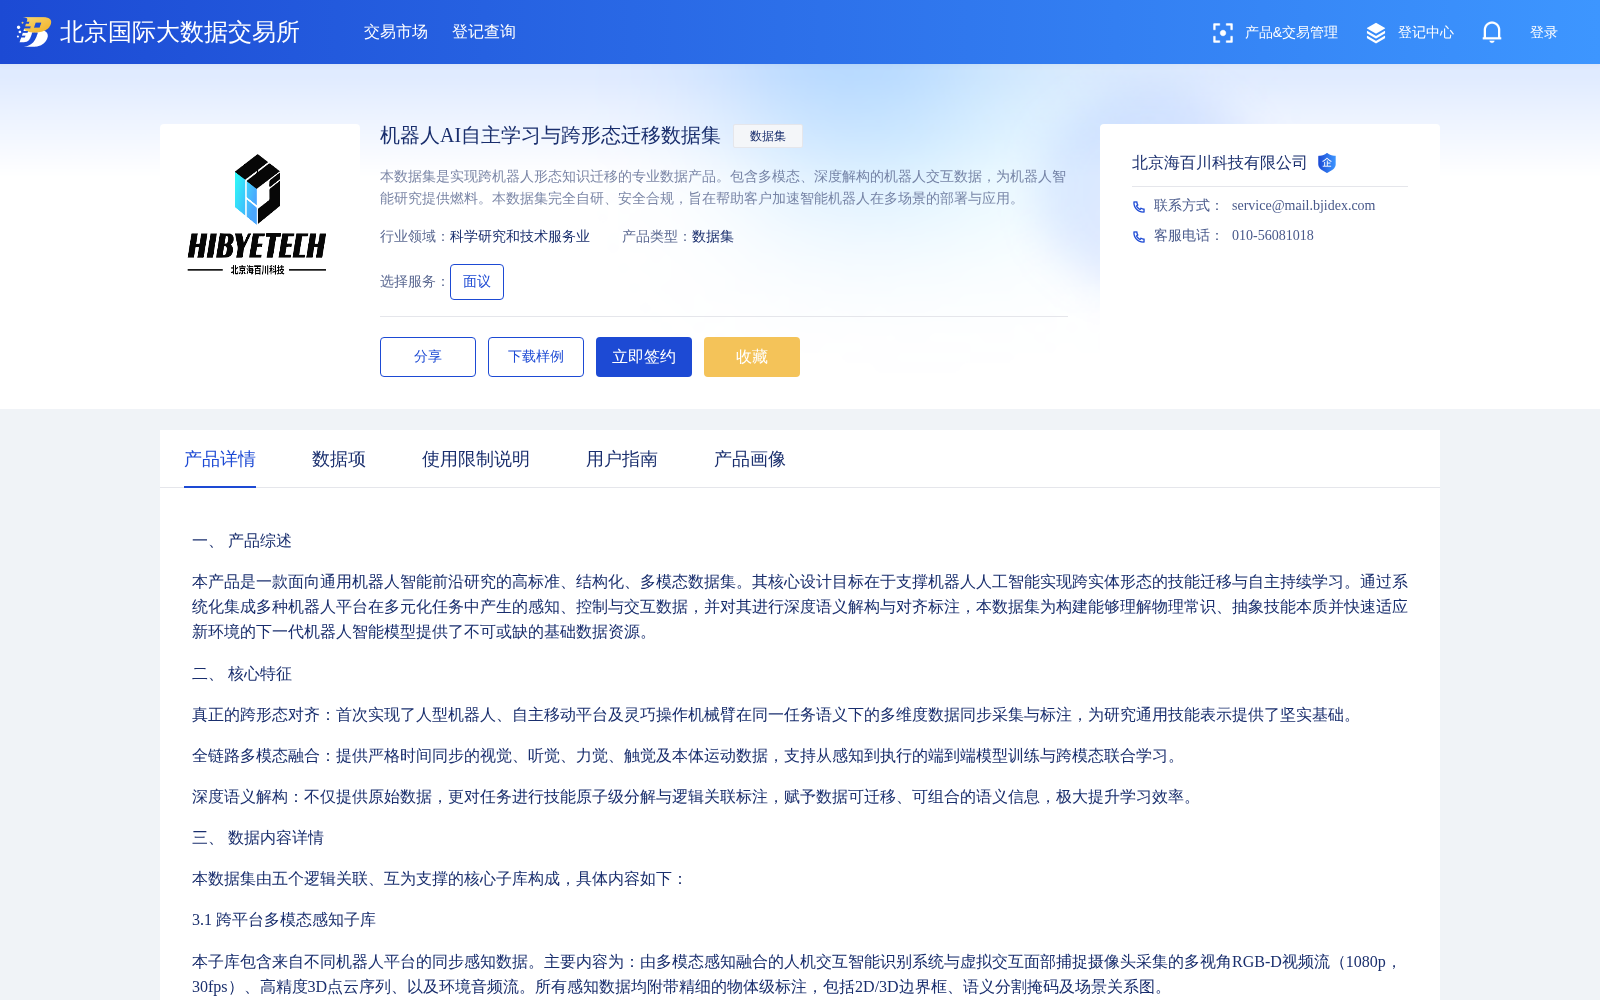Switch to the 数据项 tab
The image size is (1600, 1000).
[339, 459]
